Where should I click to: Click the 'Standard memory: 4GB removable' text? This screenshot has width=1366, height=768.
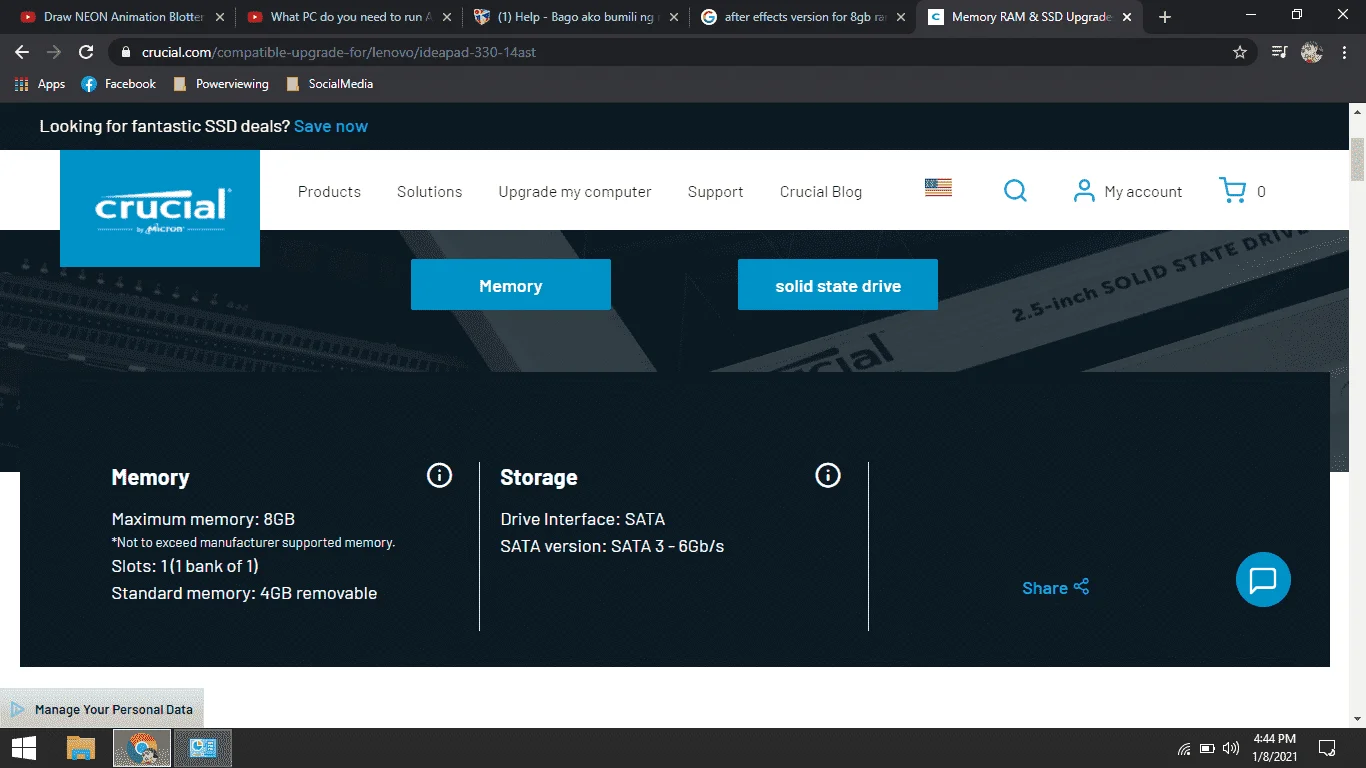click(x=244, y=593)
